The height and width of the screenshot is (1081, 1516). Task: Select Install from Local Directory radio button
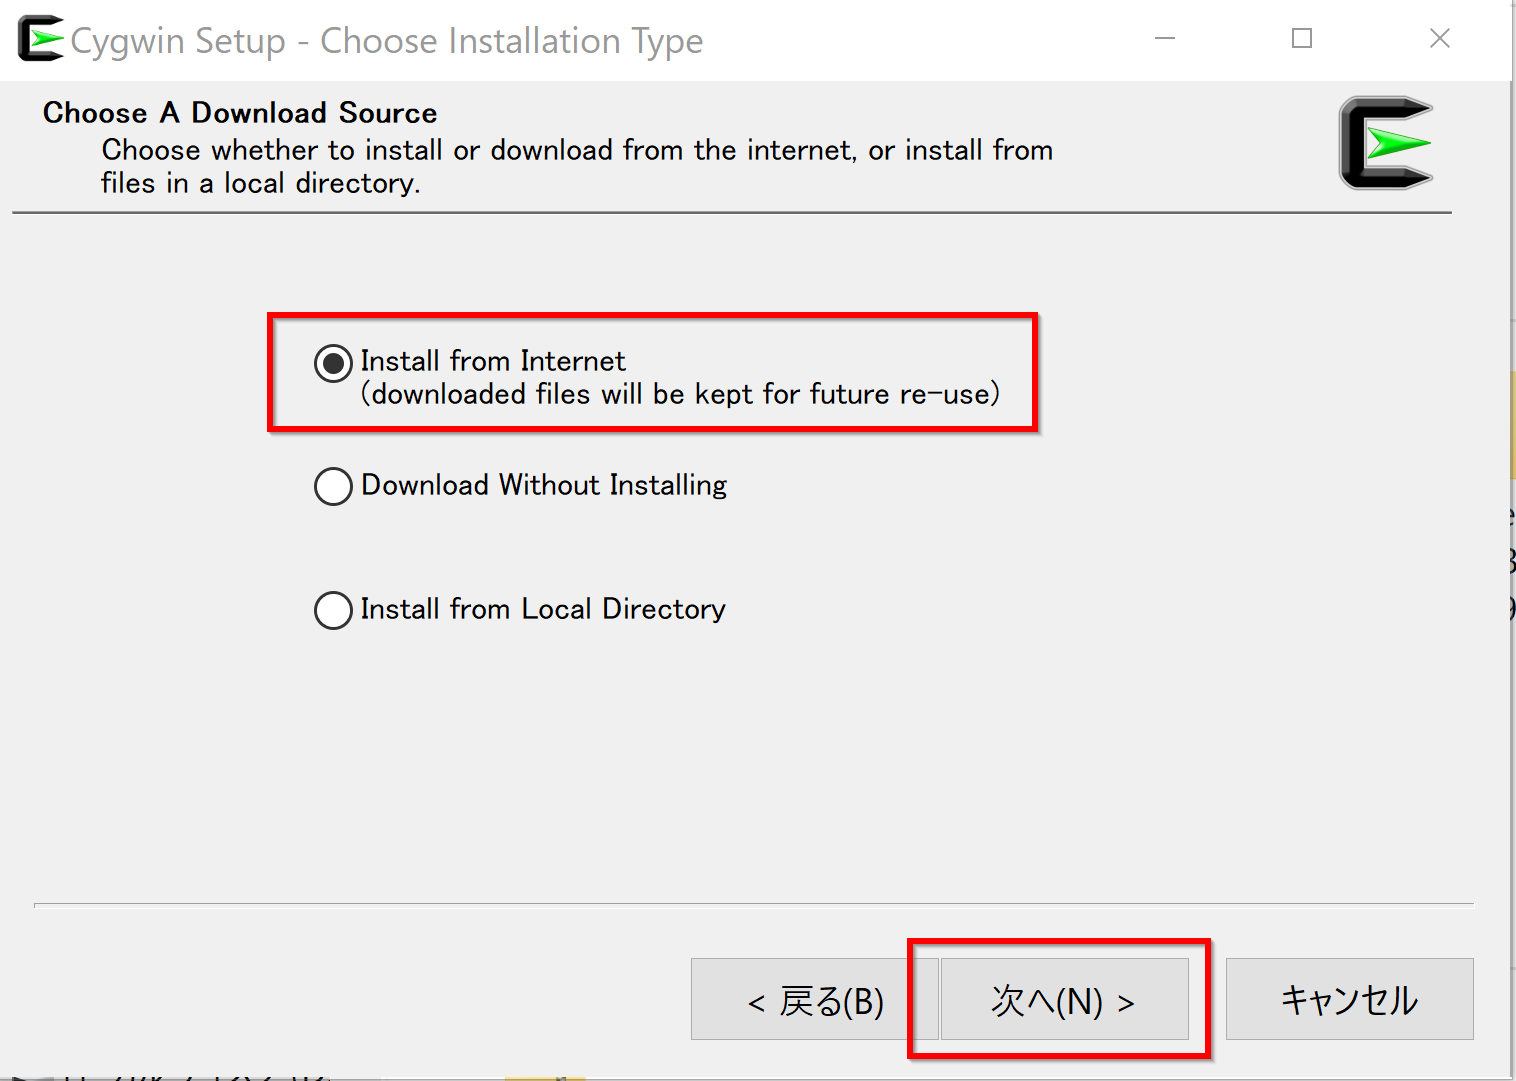pyautogui.click(x=333, y=610)
